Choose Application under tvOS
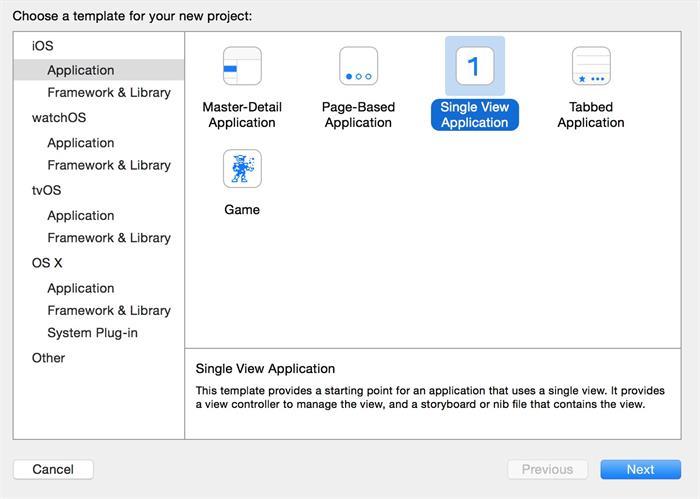700x499 pixels. (81, 216)
